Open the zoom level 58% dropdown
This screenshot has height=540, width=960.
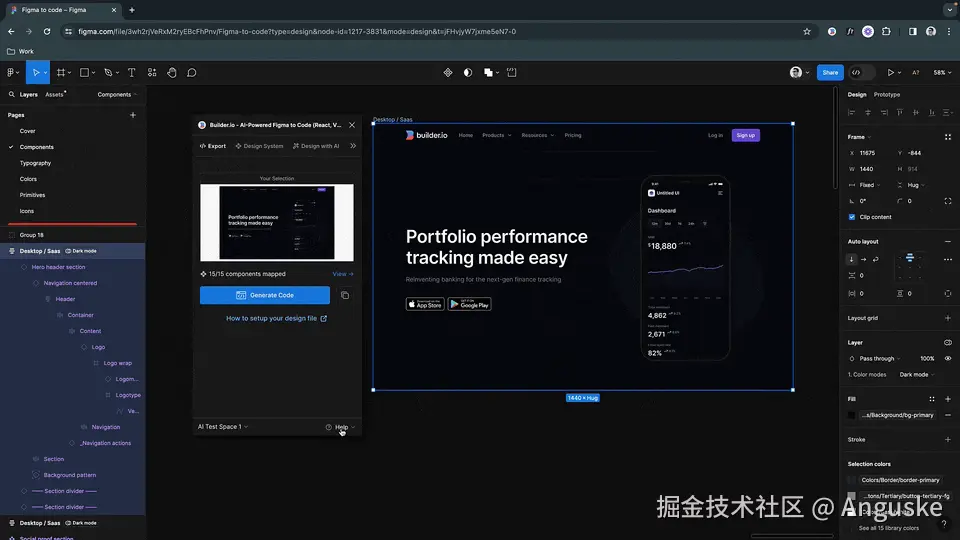click(942, 72)
